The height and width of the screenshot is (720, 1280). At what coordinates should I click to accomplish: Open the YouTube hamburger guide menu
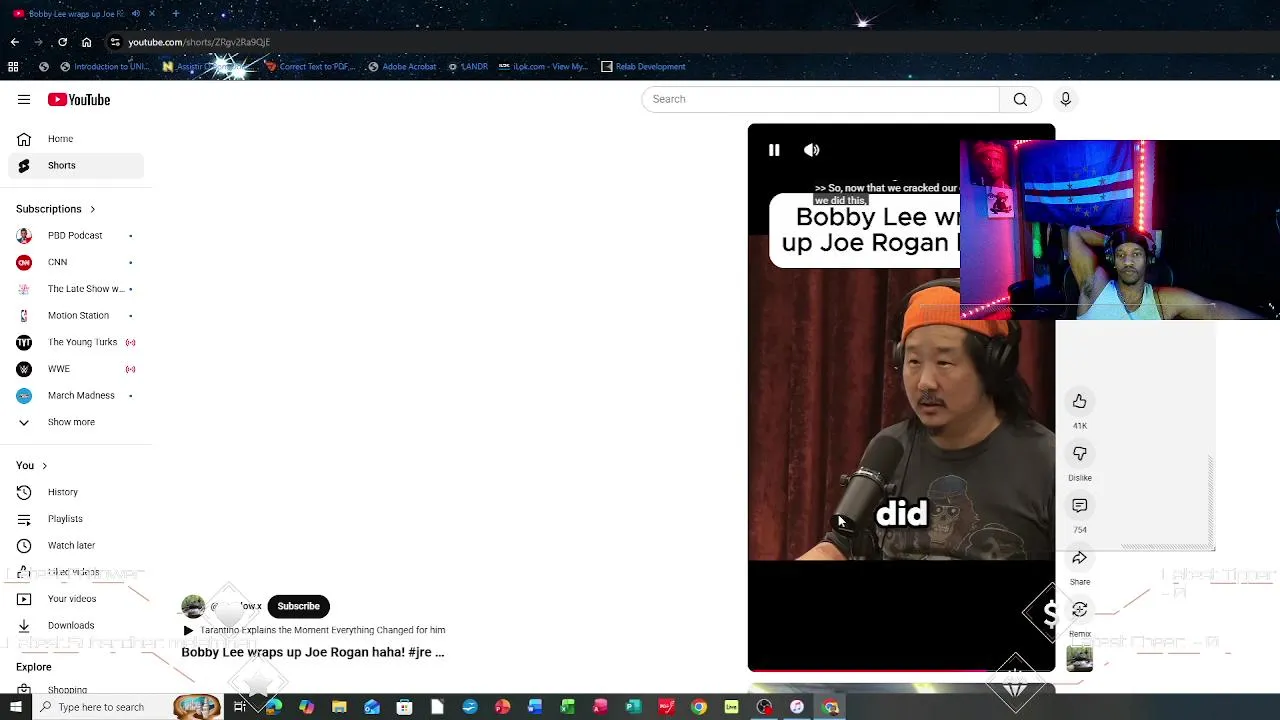point(24,99)
